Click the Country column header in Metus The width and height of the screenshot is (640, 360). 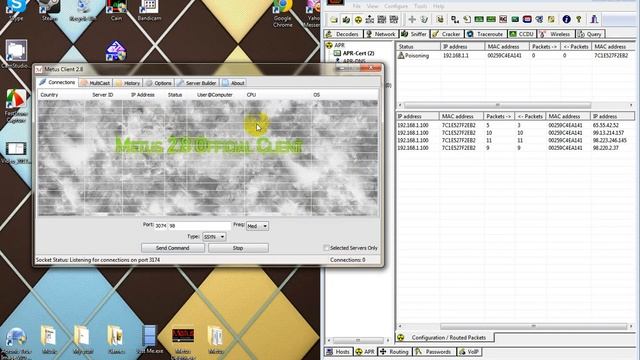(x=49, y=95)
